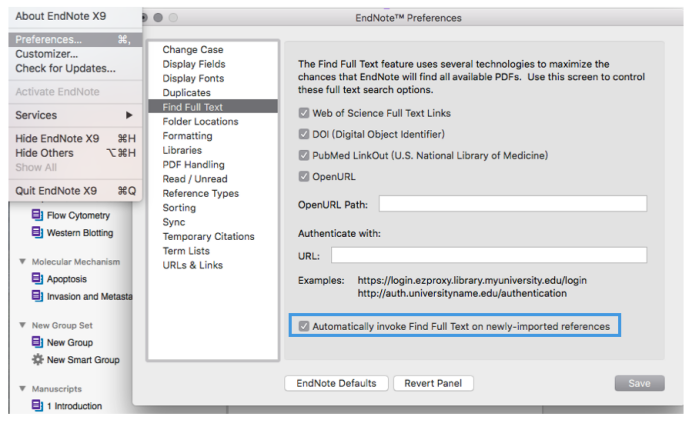This screenshot has width=692, height=421.
Task: Toggle the OpenURL checkbox
Action: coord(304,177)
